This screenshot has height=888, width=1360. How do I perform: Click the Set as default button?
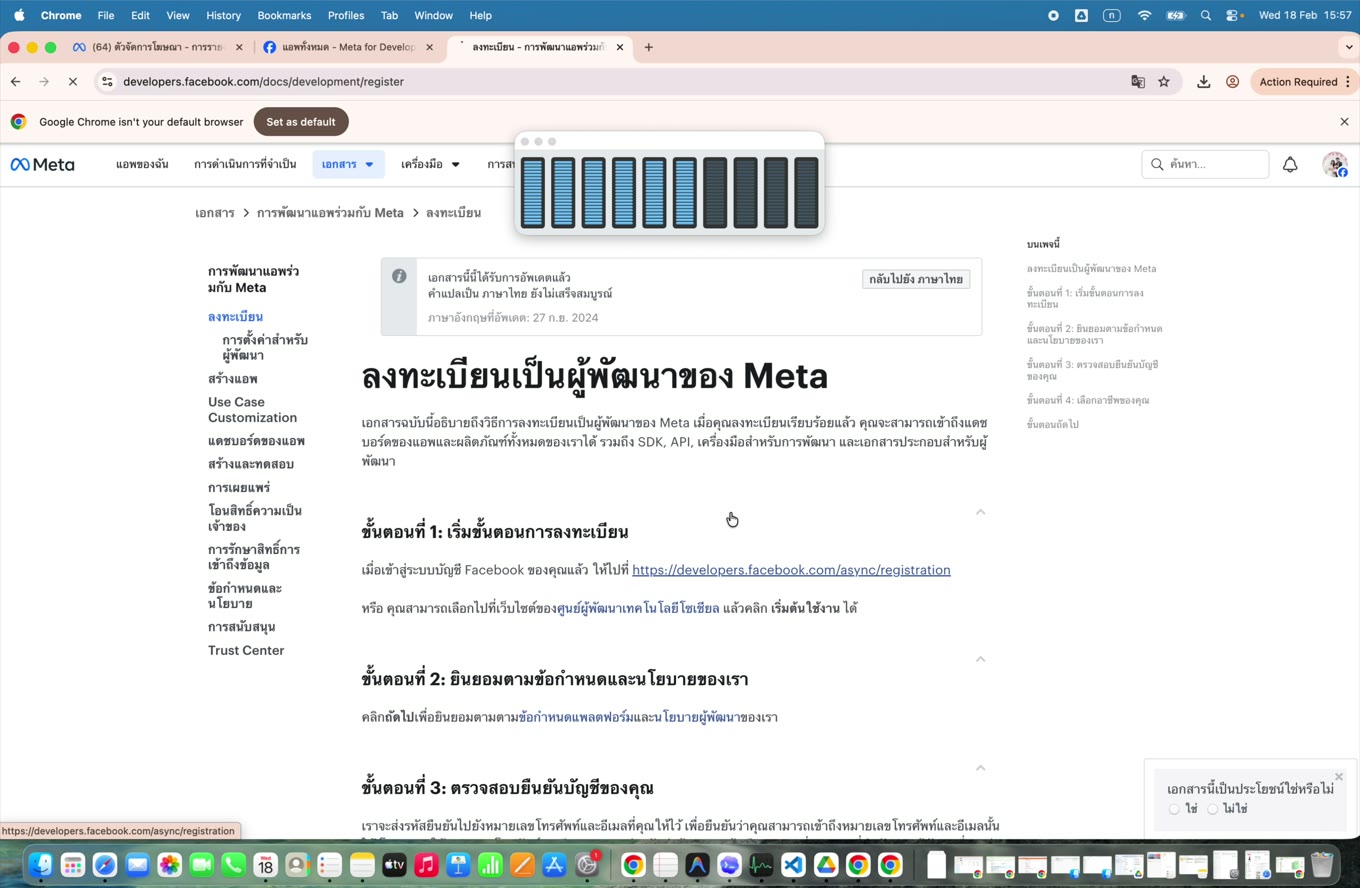[301, 122]
